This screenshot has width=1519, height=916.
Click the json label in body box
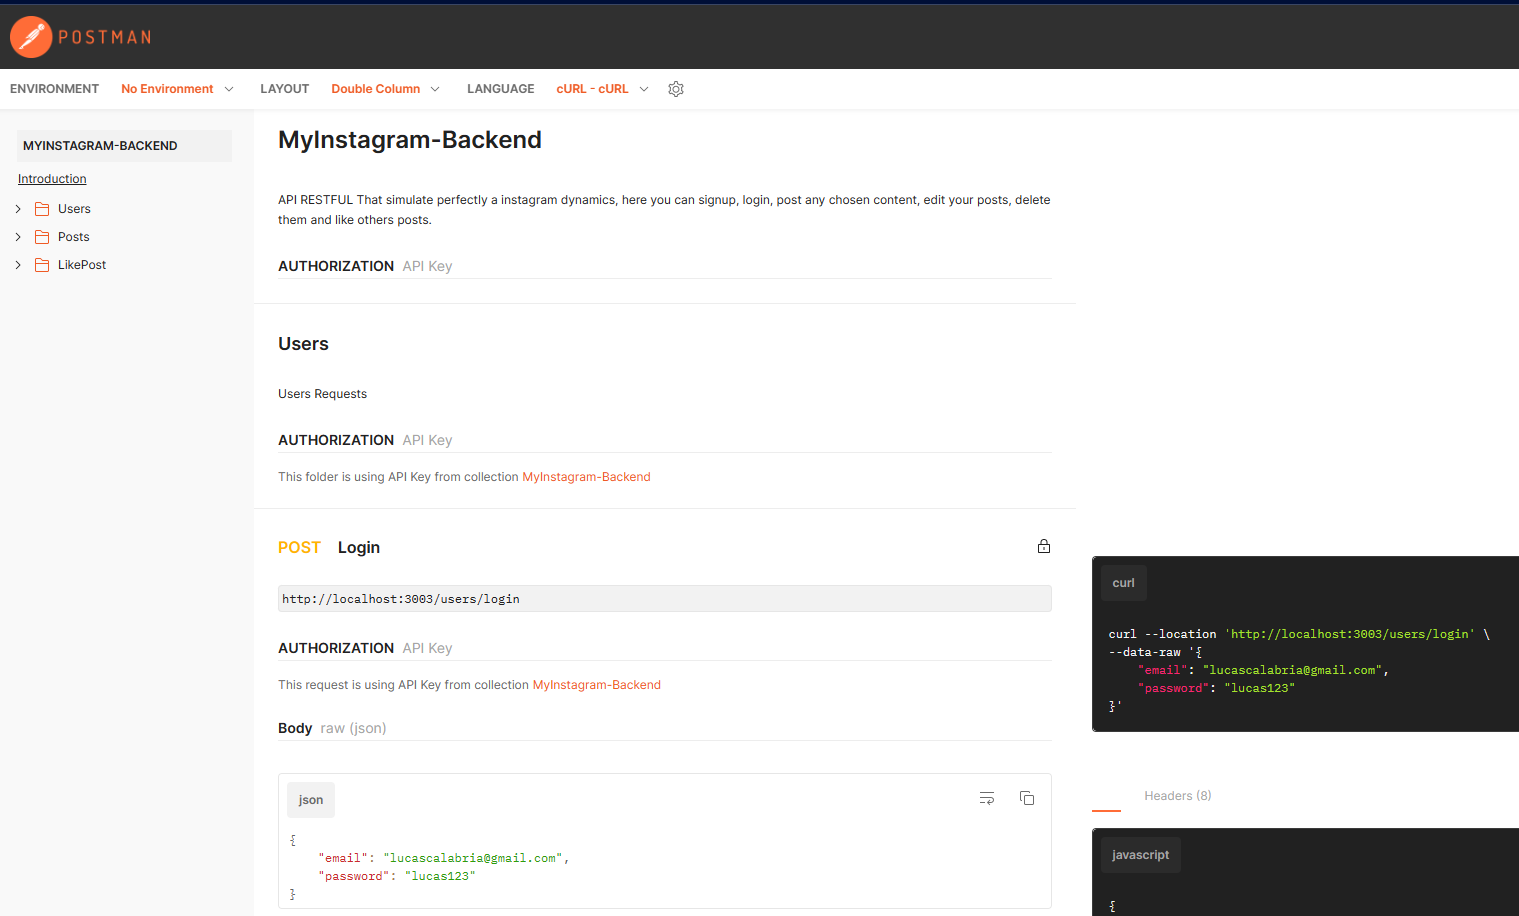click(311, 800)
